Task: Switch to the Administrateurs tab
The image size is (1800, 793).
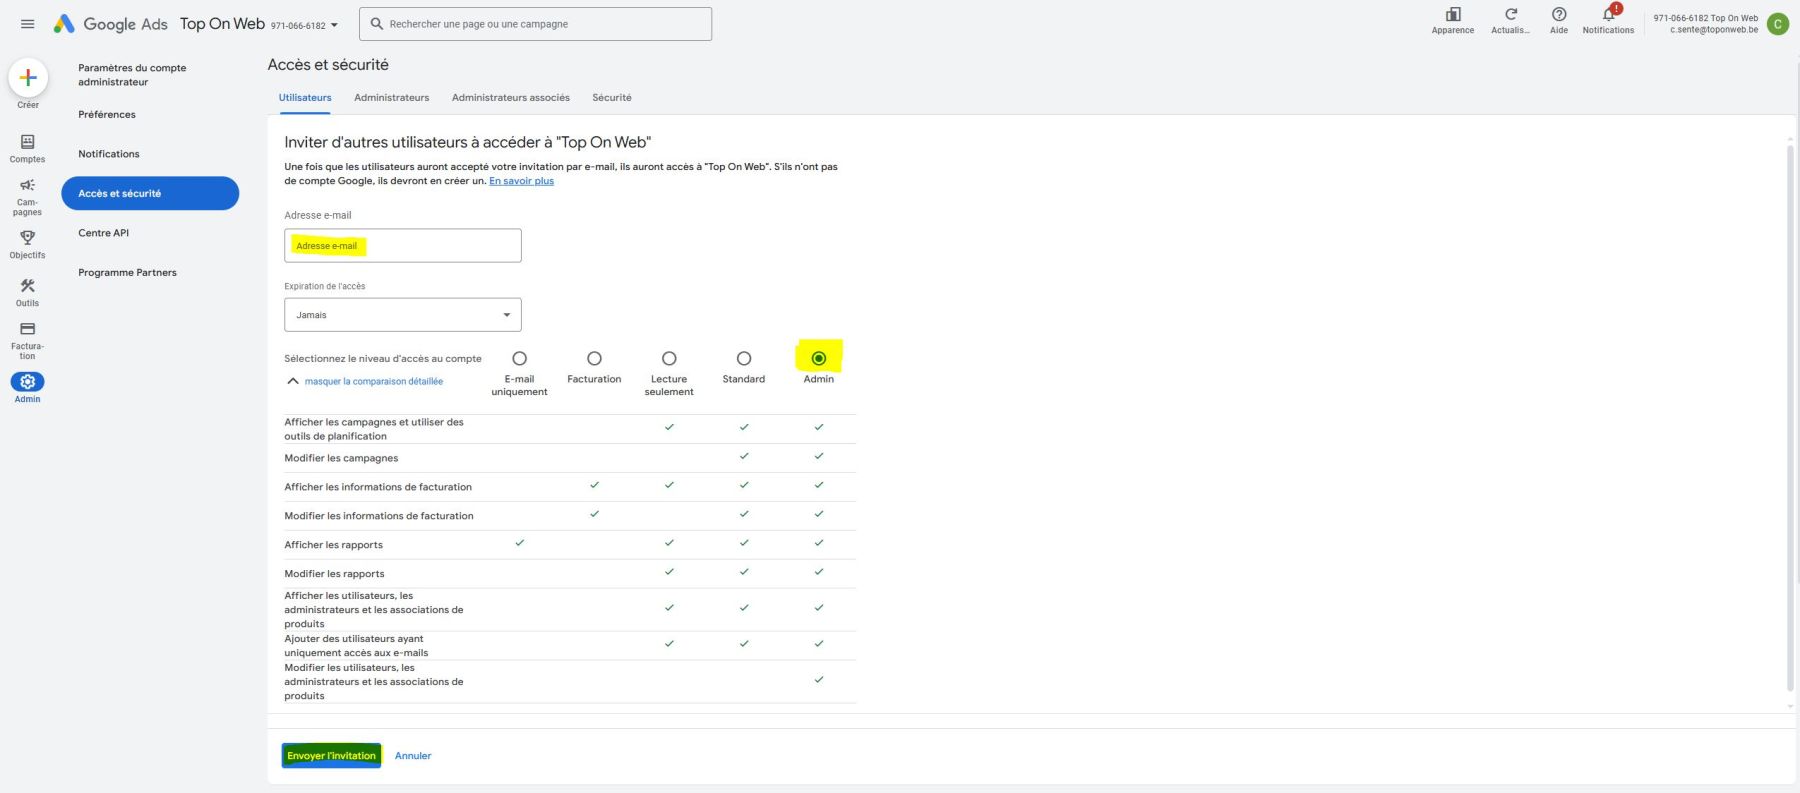Action: tap(391, 98)
